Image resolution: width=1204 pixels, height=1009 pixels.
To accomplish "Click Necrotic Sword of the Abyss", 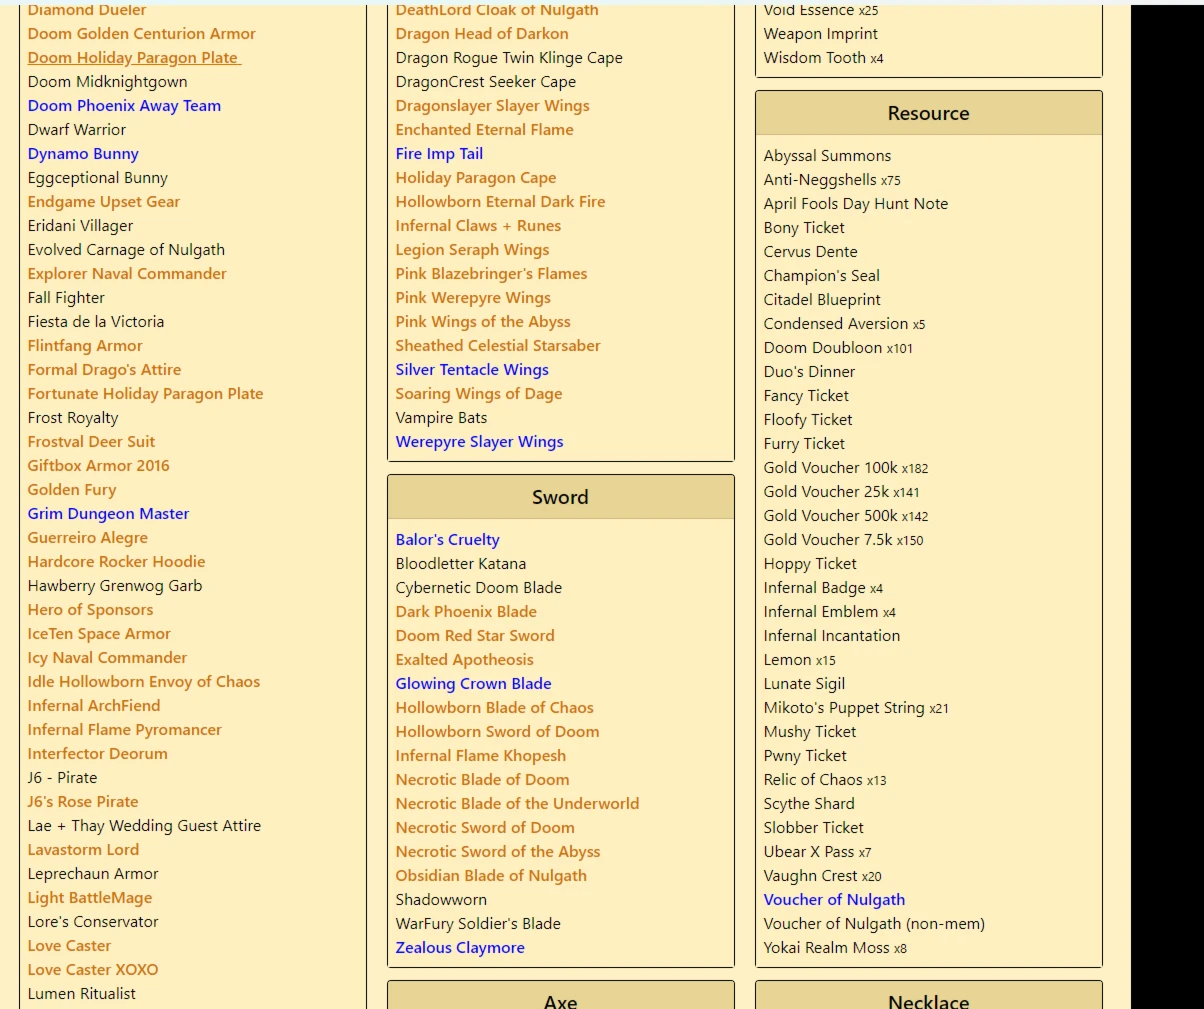I will pos(498,852).
